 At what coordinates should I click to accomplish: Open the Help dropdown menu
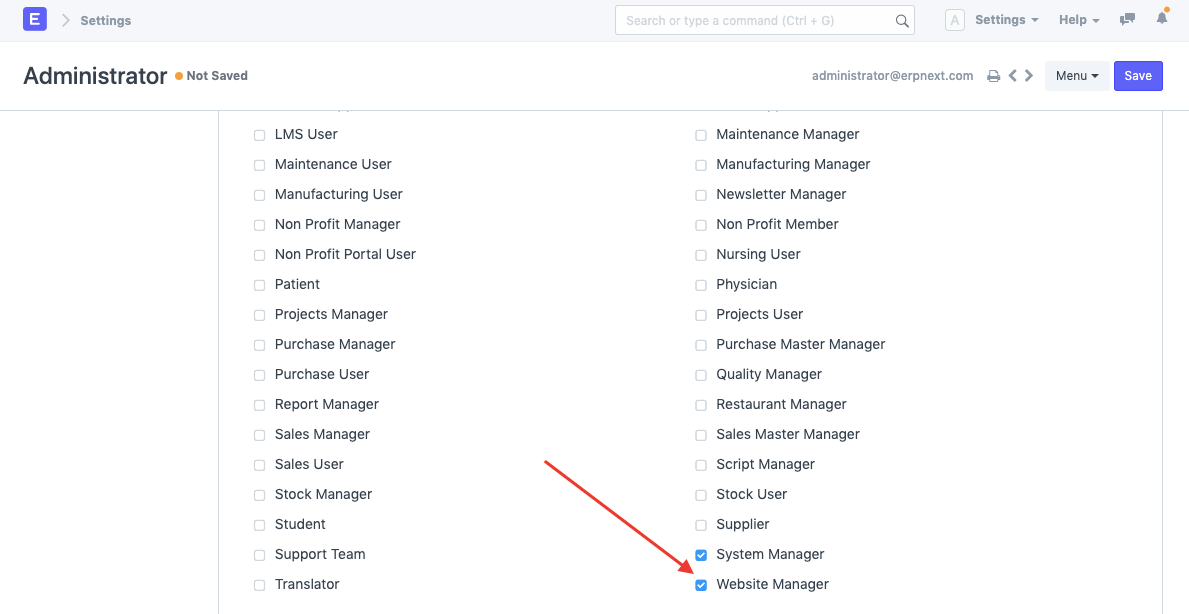tap(1078, 20)
